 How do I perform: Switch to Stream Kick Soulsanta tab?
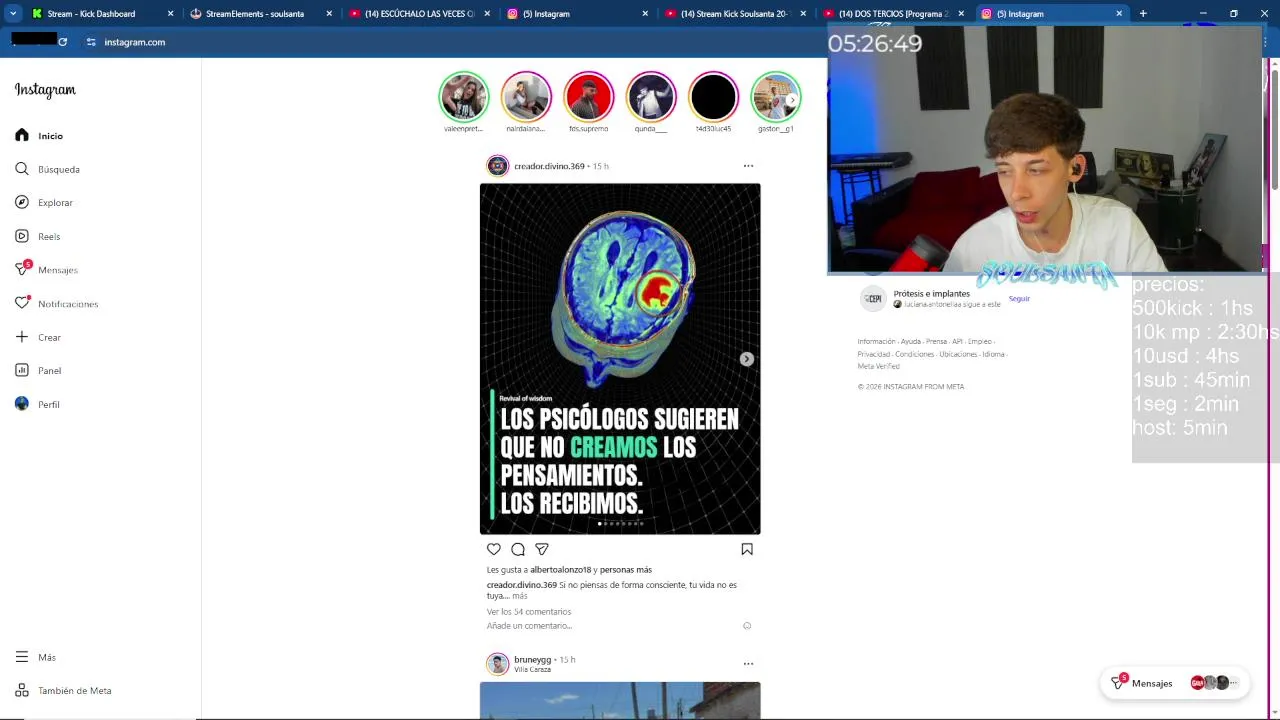click(735, 14)
